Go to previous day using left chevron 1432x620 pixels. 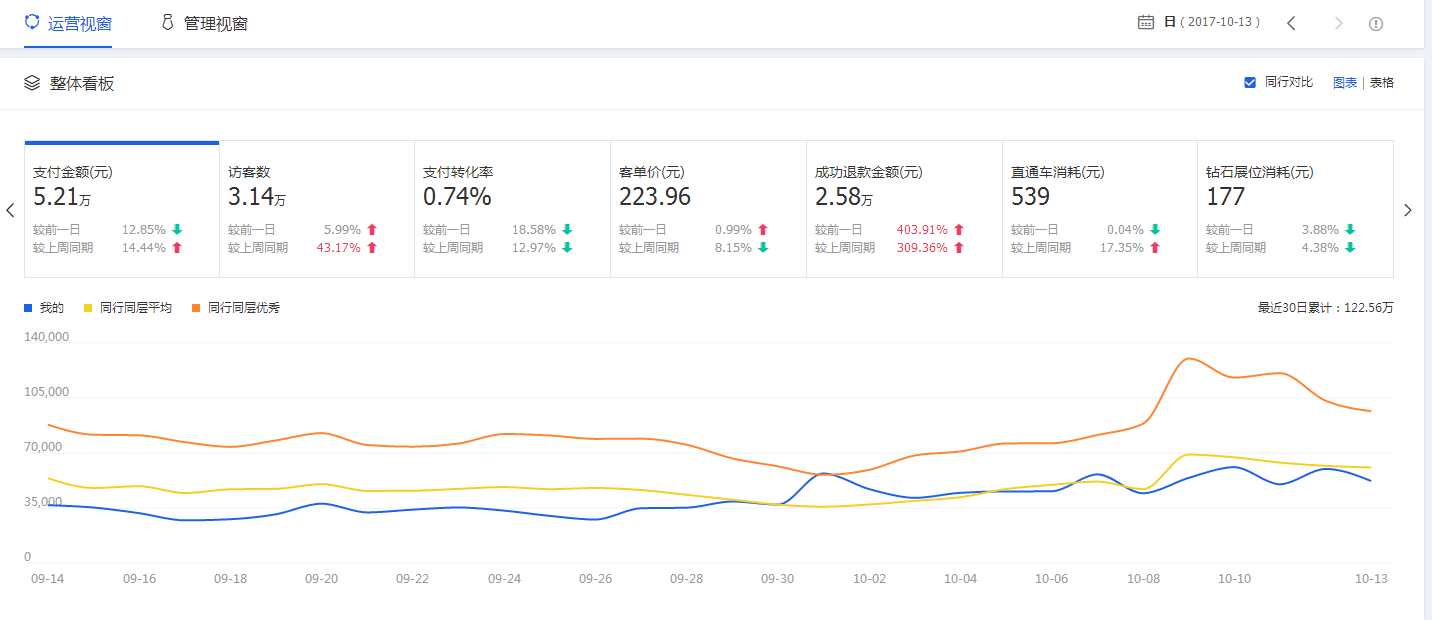pos(1291,23)
